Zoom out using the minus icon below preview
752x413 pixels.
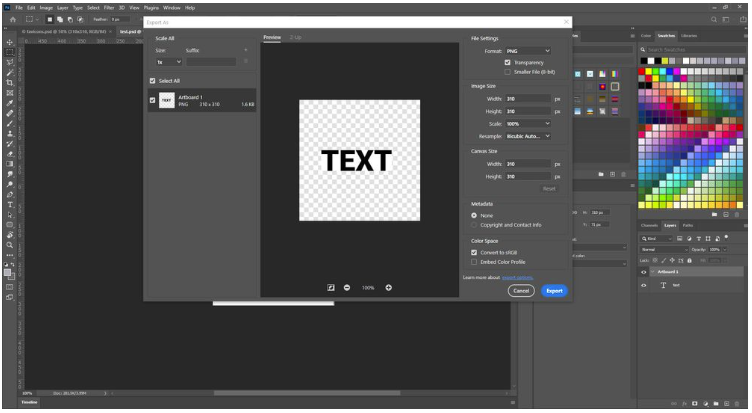tap(347, 288)
